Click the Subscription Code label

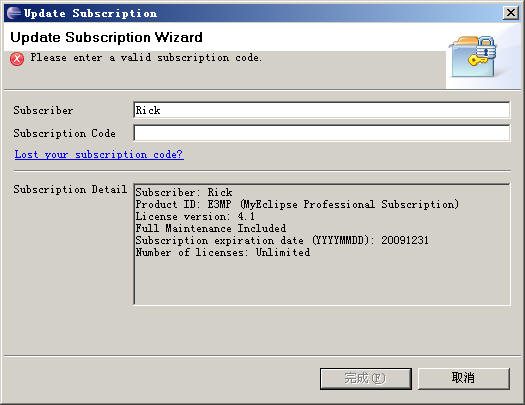pos(65,133)
